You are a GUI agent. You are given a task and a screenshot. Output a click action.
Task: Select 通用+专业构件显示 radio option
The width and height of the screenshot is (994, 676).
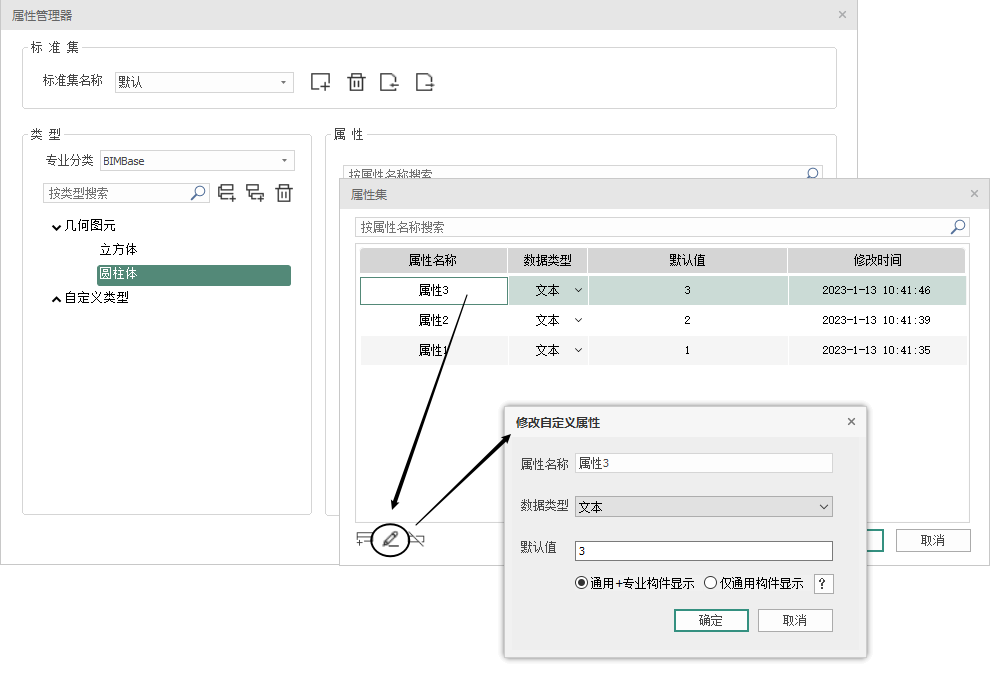(582, 584)
